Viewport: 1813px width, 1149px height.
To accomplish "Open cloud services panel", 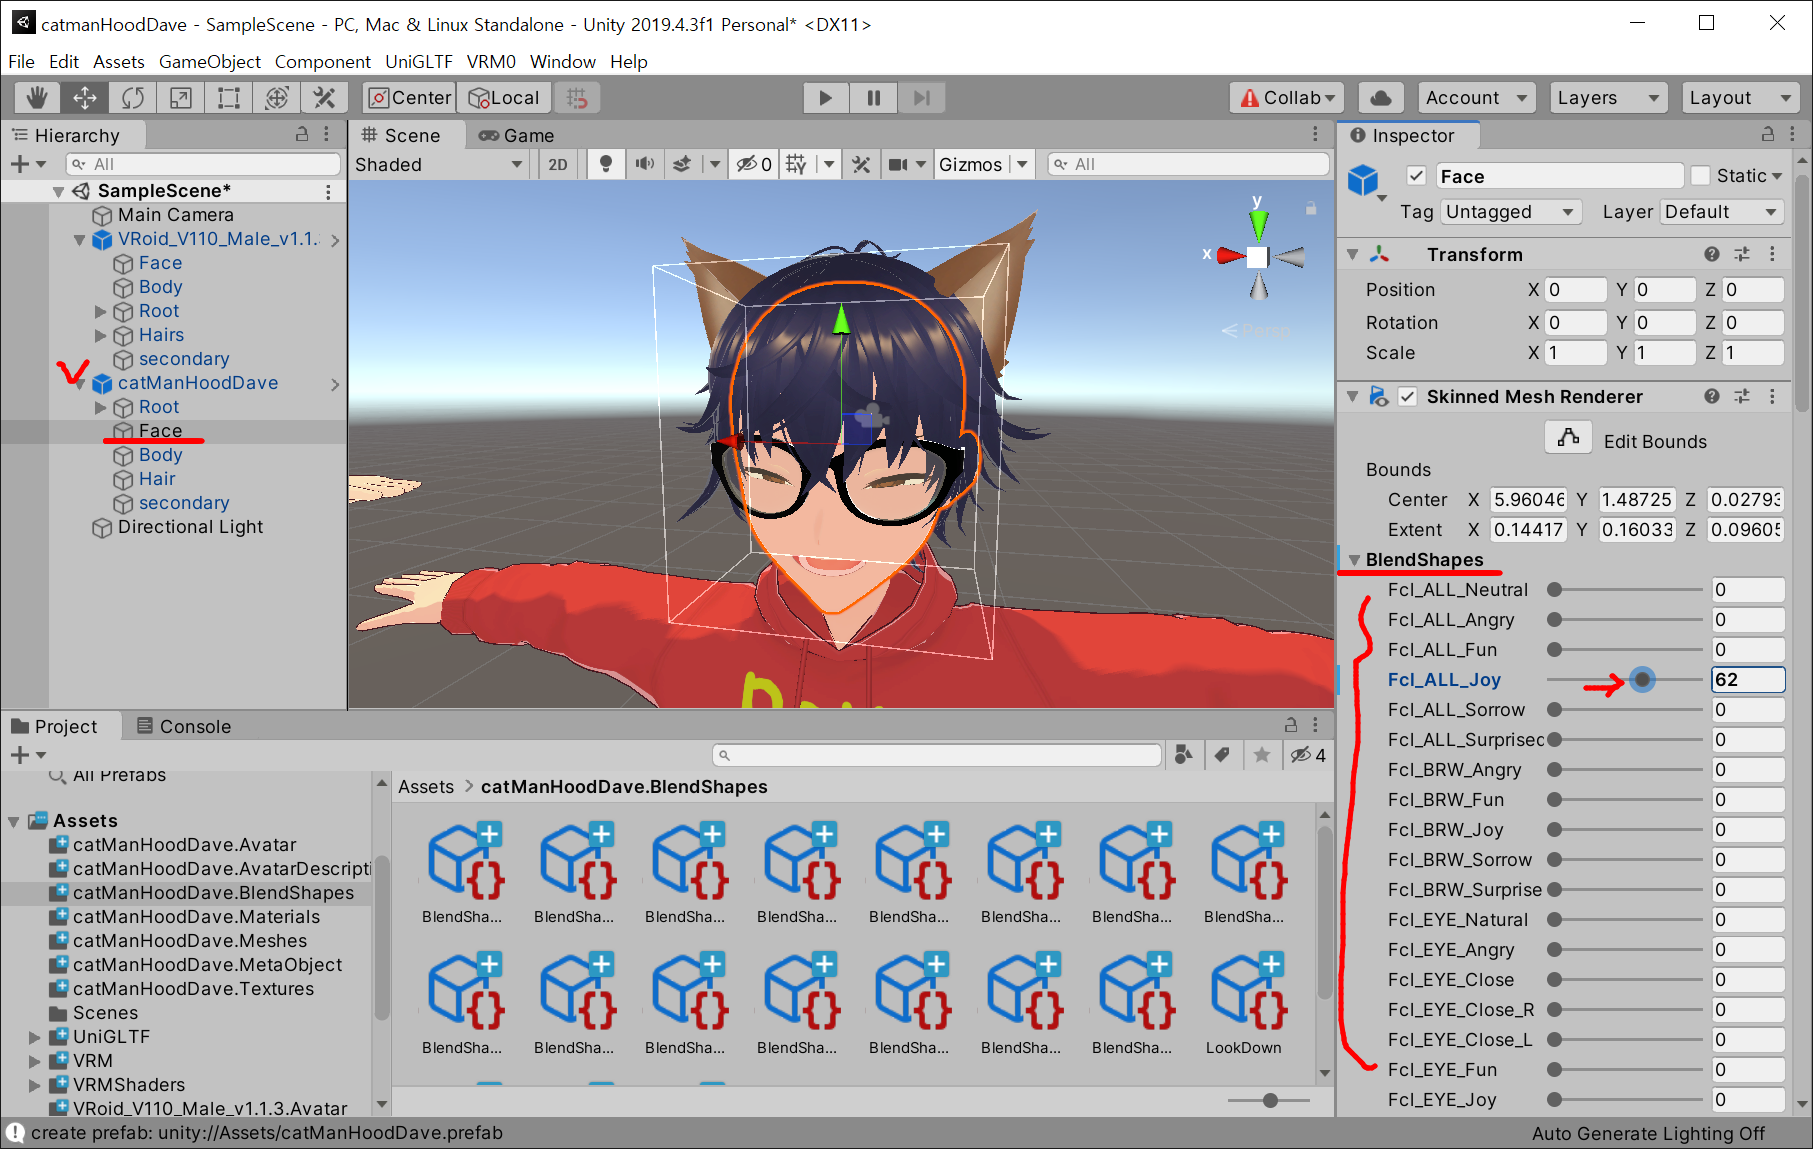I will point(1380,98).
